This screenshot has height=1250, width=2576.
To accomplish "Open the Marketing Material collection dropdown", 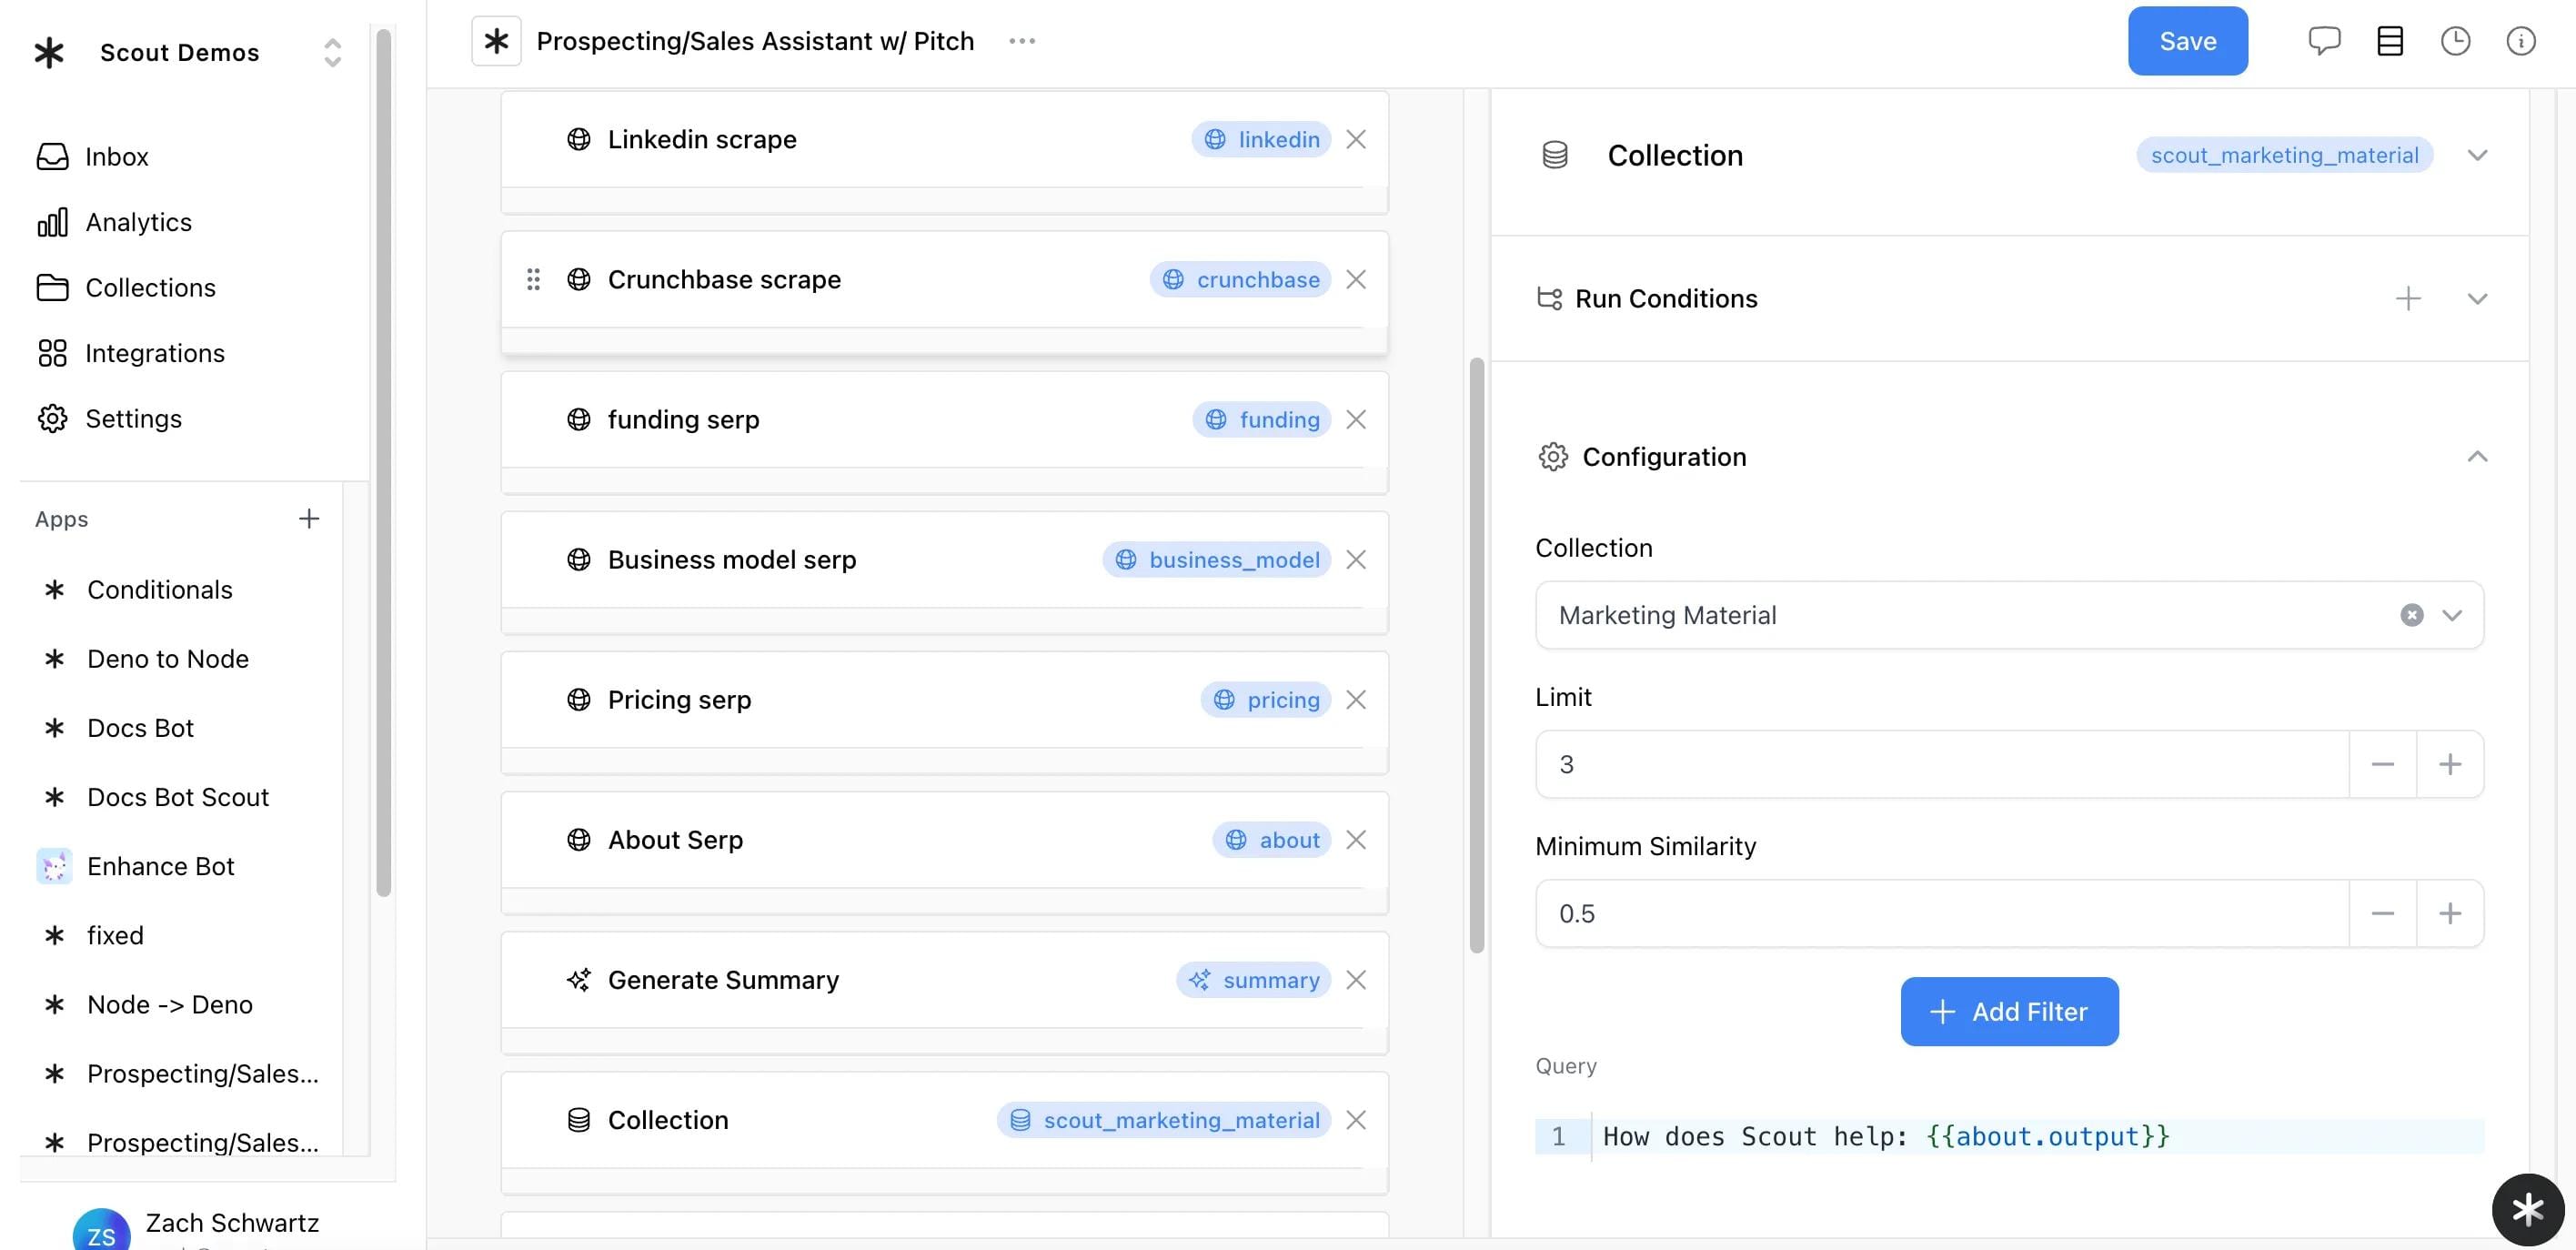I will (2451, 615).
